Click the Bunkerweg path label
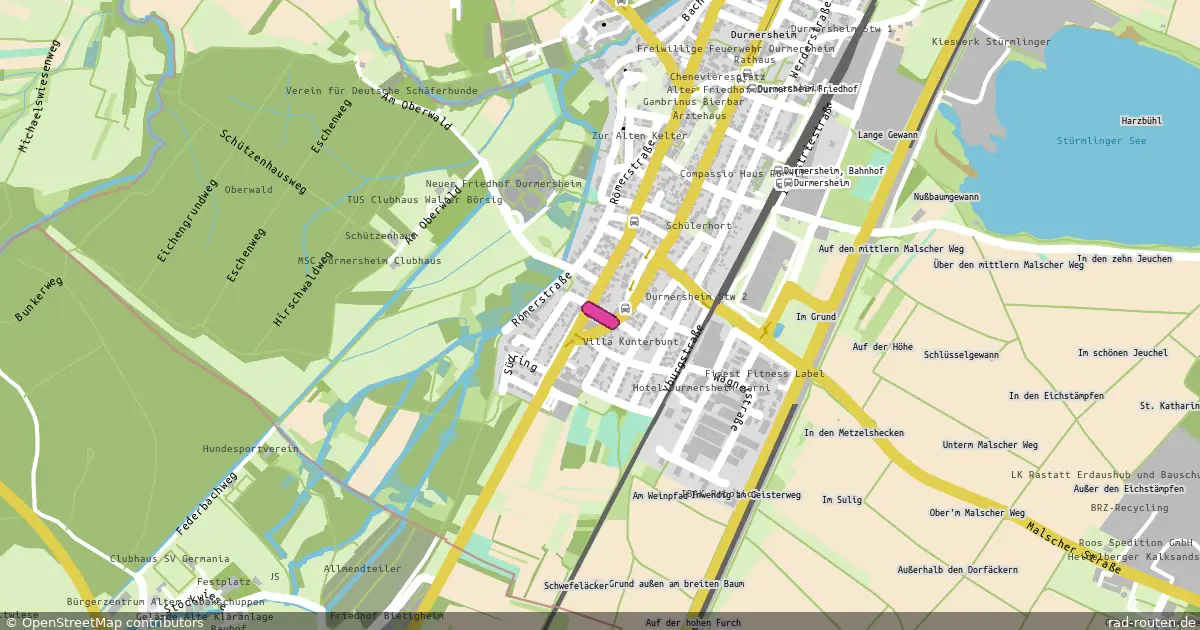Viewport: 1200px width, 630px height. pos(39,299)
